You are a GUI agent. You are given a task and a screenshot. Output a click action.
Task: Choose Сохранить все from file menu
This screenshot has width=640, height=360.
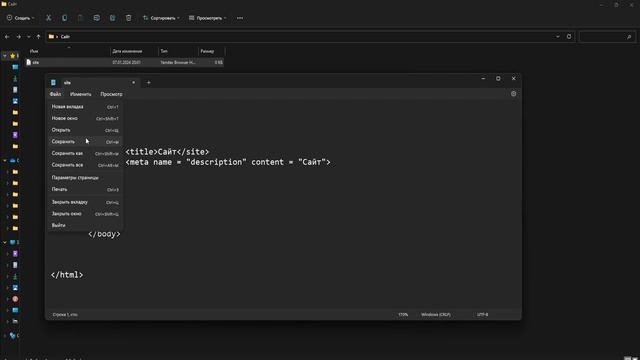pyautogui.click(x=85, y=165)
